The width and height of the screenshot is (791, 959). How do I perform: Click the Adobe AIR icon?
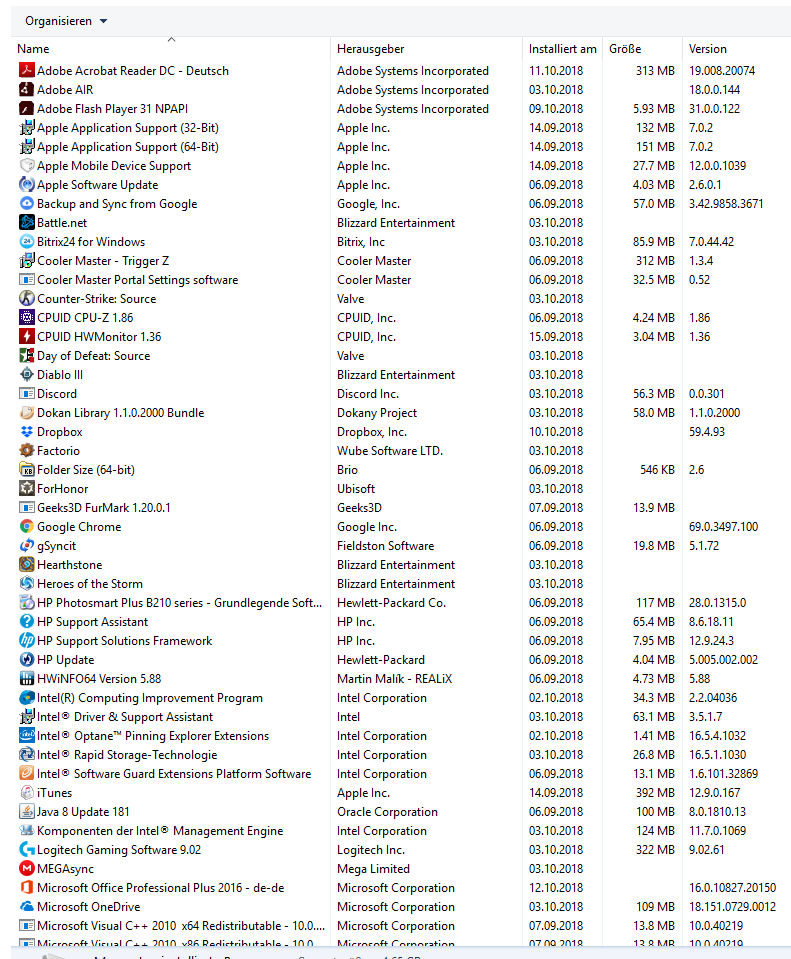click(x=26, y=89)
